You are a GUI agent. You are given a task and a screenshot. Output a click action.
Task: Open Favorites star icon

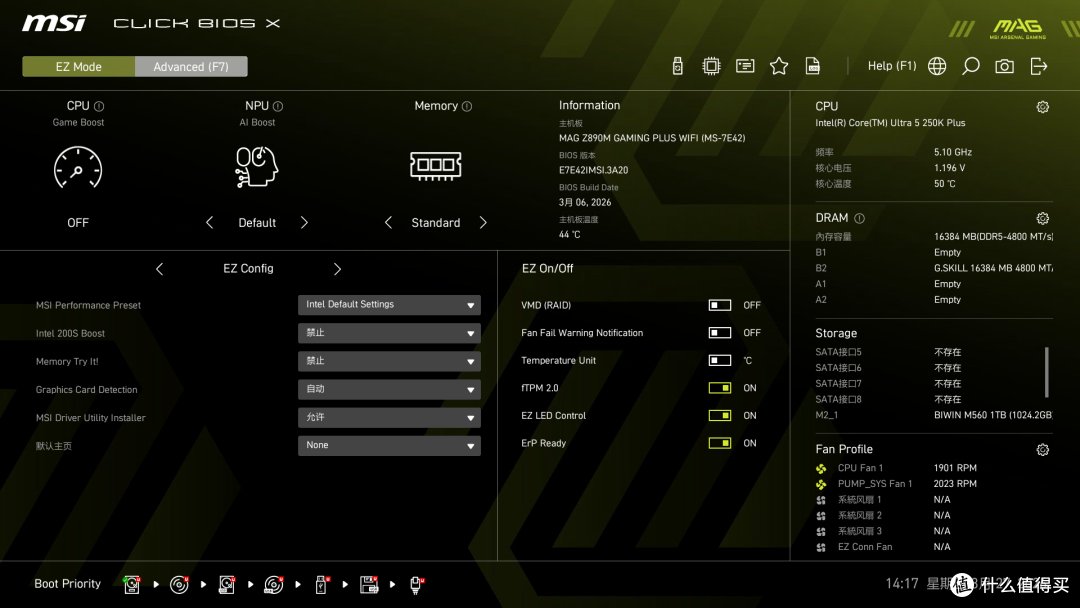pyautogui.click(x=779, y=66)
